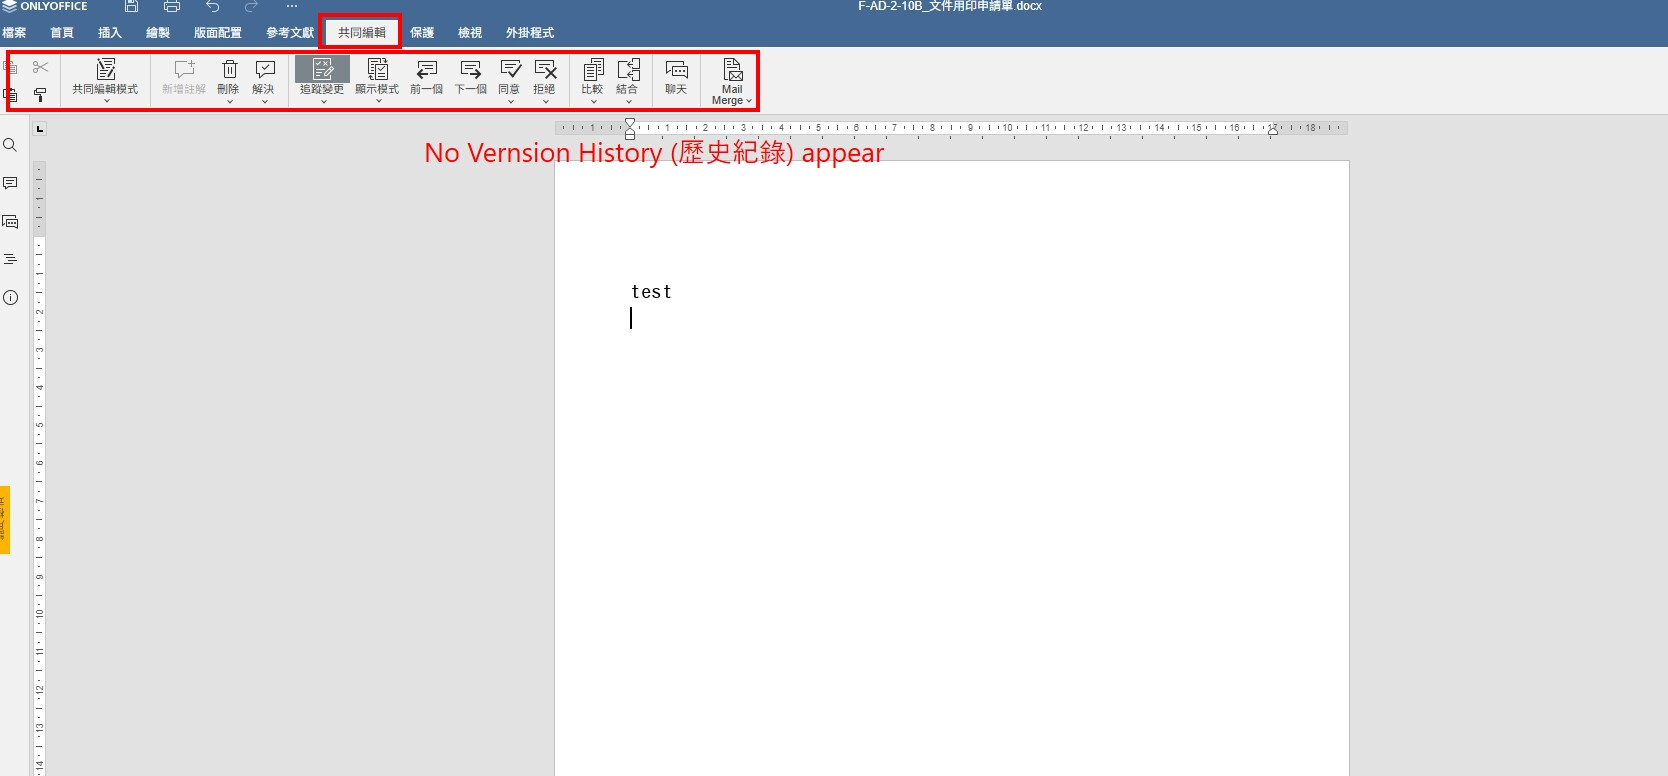Screen dimensions: 1668x776
Task: Click the Print icon in title bar
Action: (x=172, y=6)
